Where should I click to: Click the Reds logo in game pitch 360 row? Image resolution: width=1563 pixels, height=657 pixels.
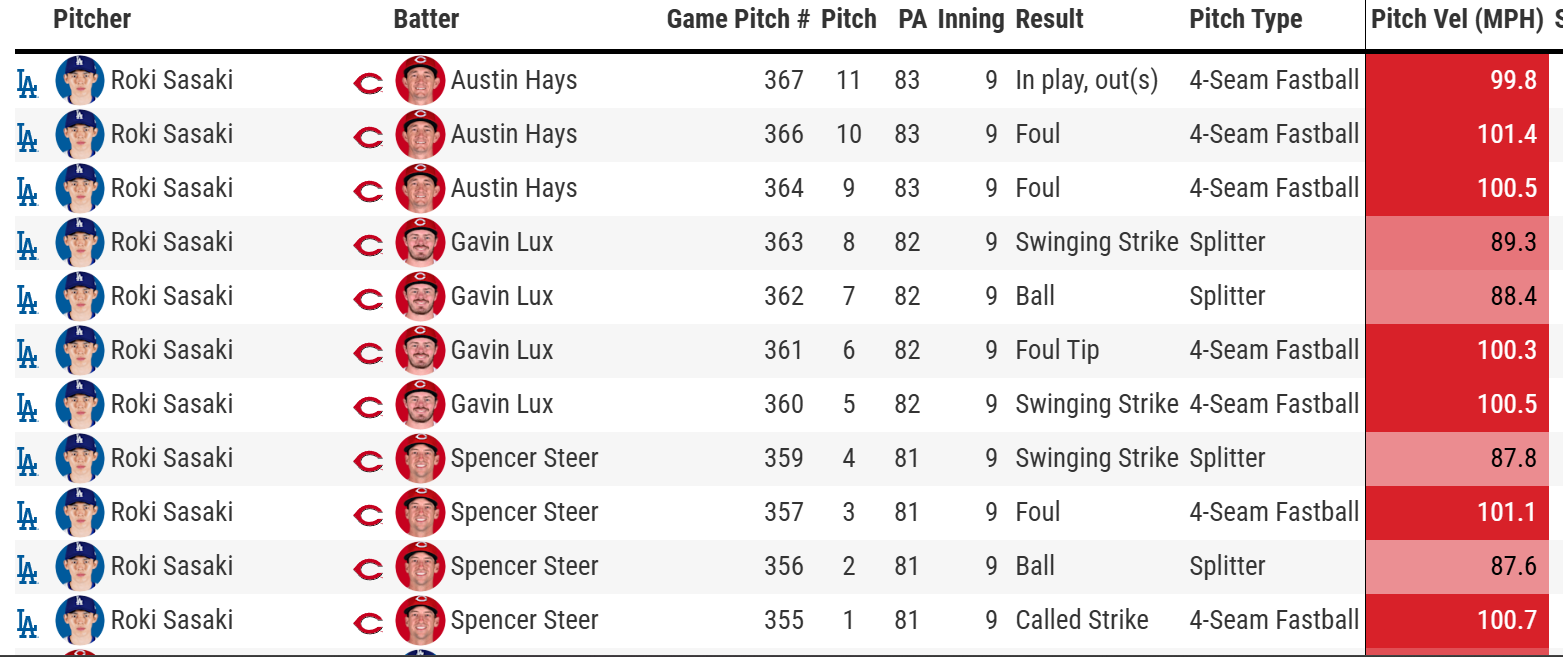coord(368,405)
